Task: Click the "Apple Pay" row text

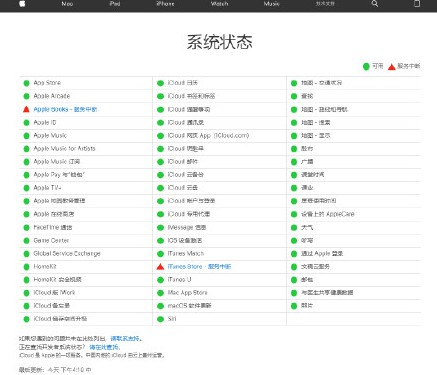Action: [59, 175]
